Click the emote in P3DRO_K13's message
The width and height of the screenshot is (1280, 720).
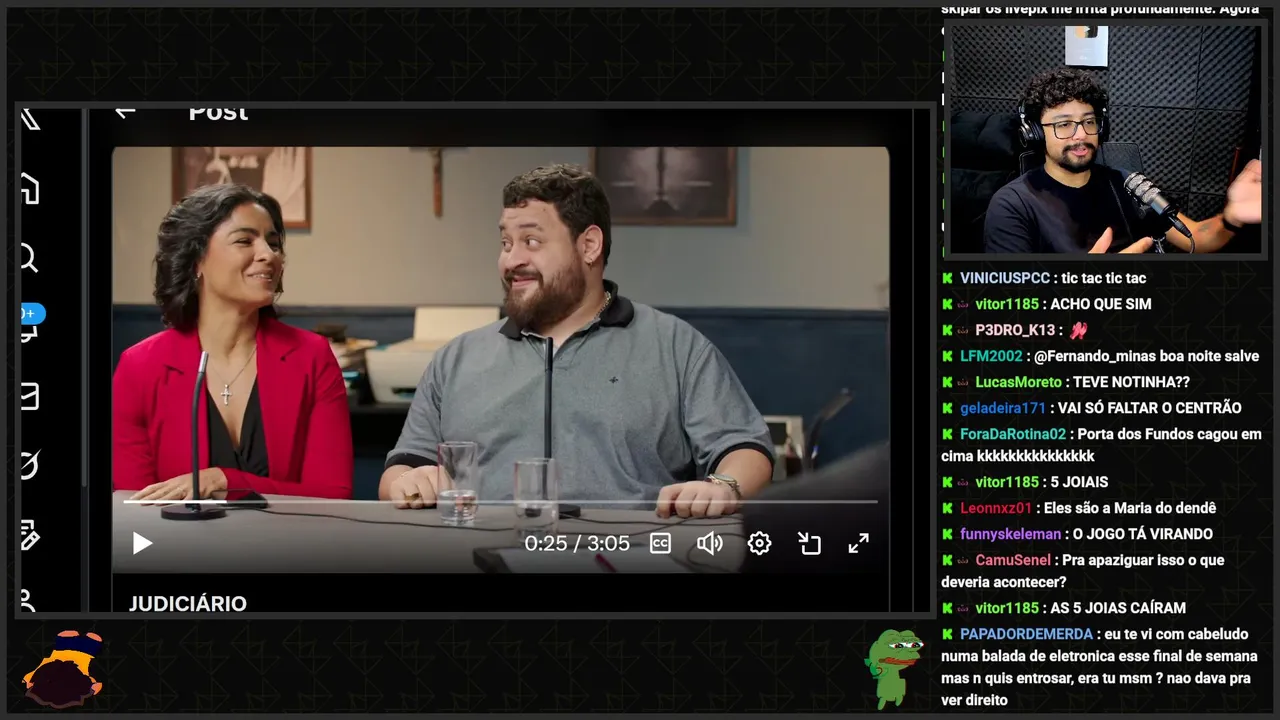click(x=1078, y=330)
